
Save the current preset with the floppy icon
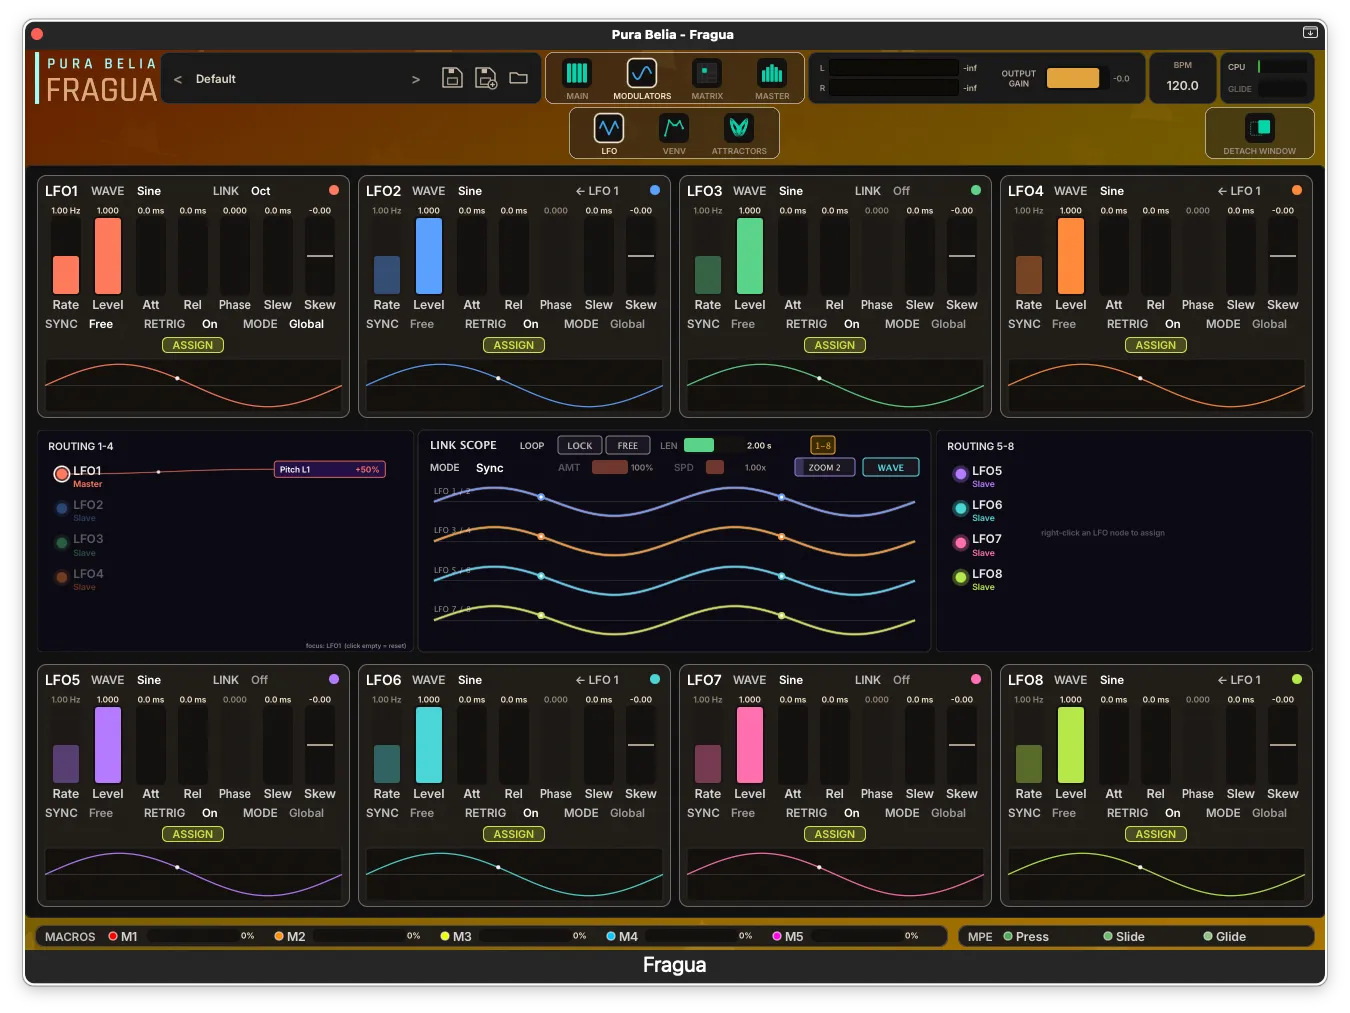(452, 78)
